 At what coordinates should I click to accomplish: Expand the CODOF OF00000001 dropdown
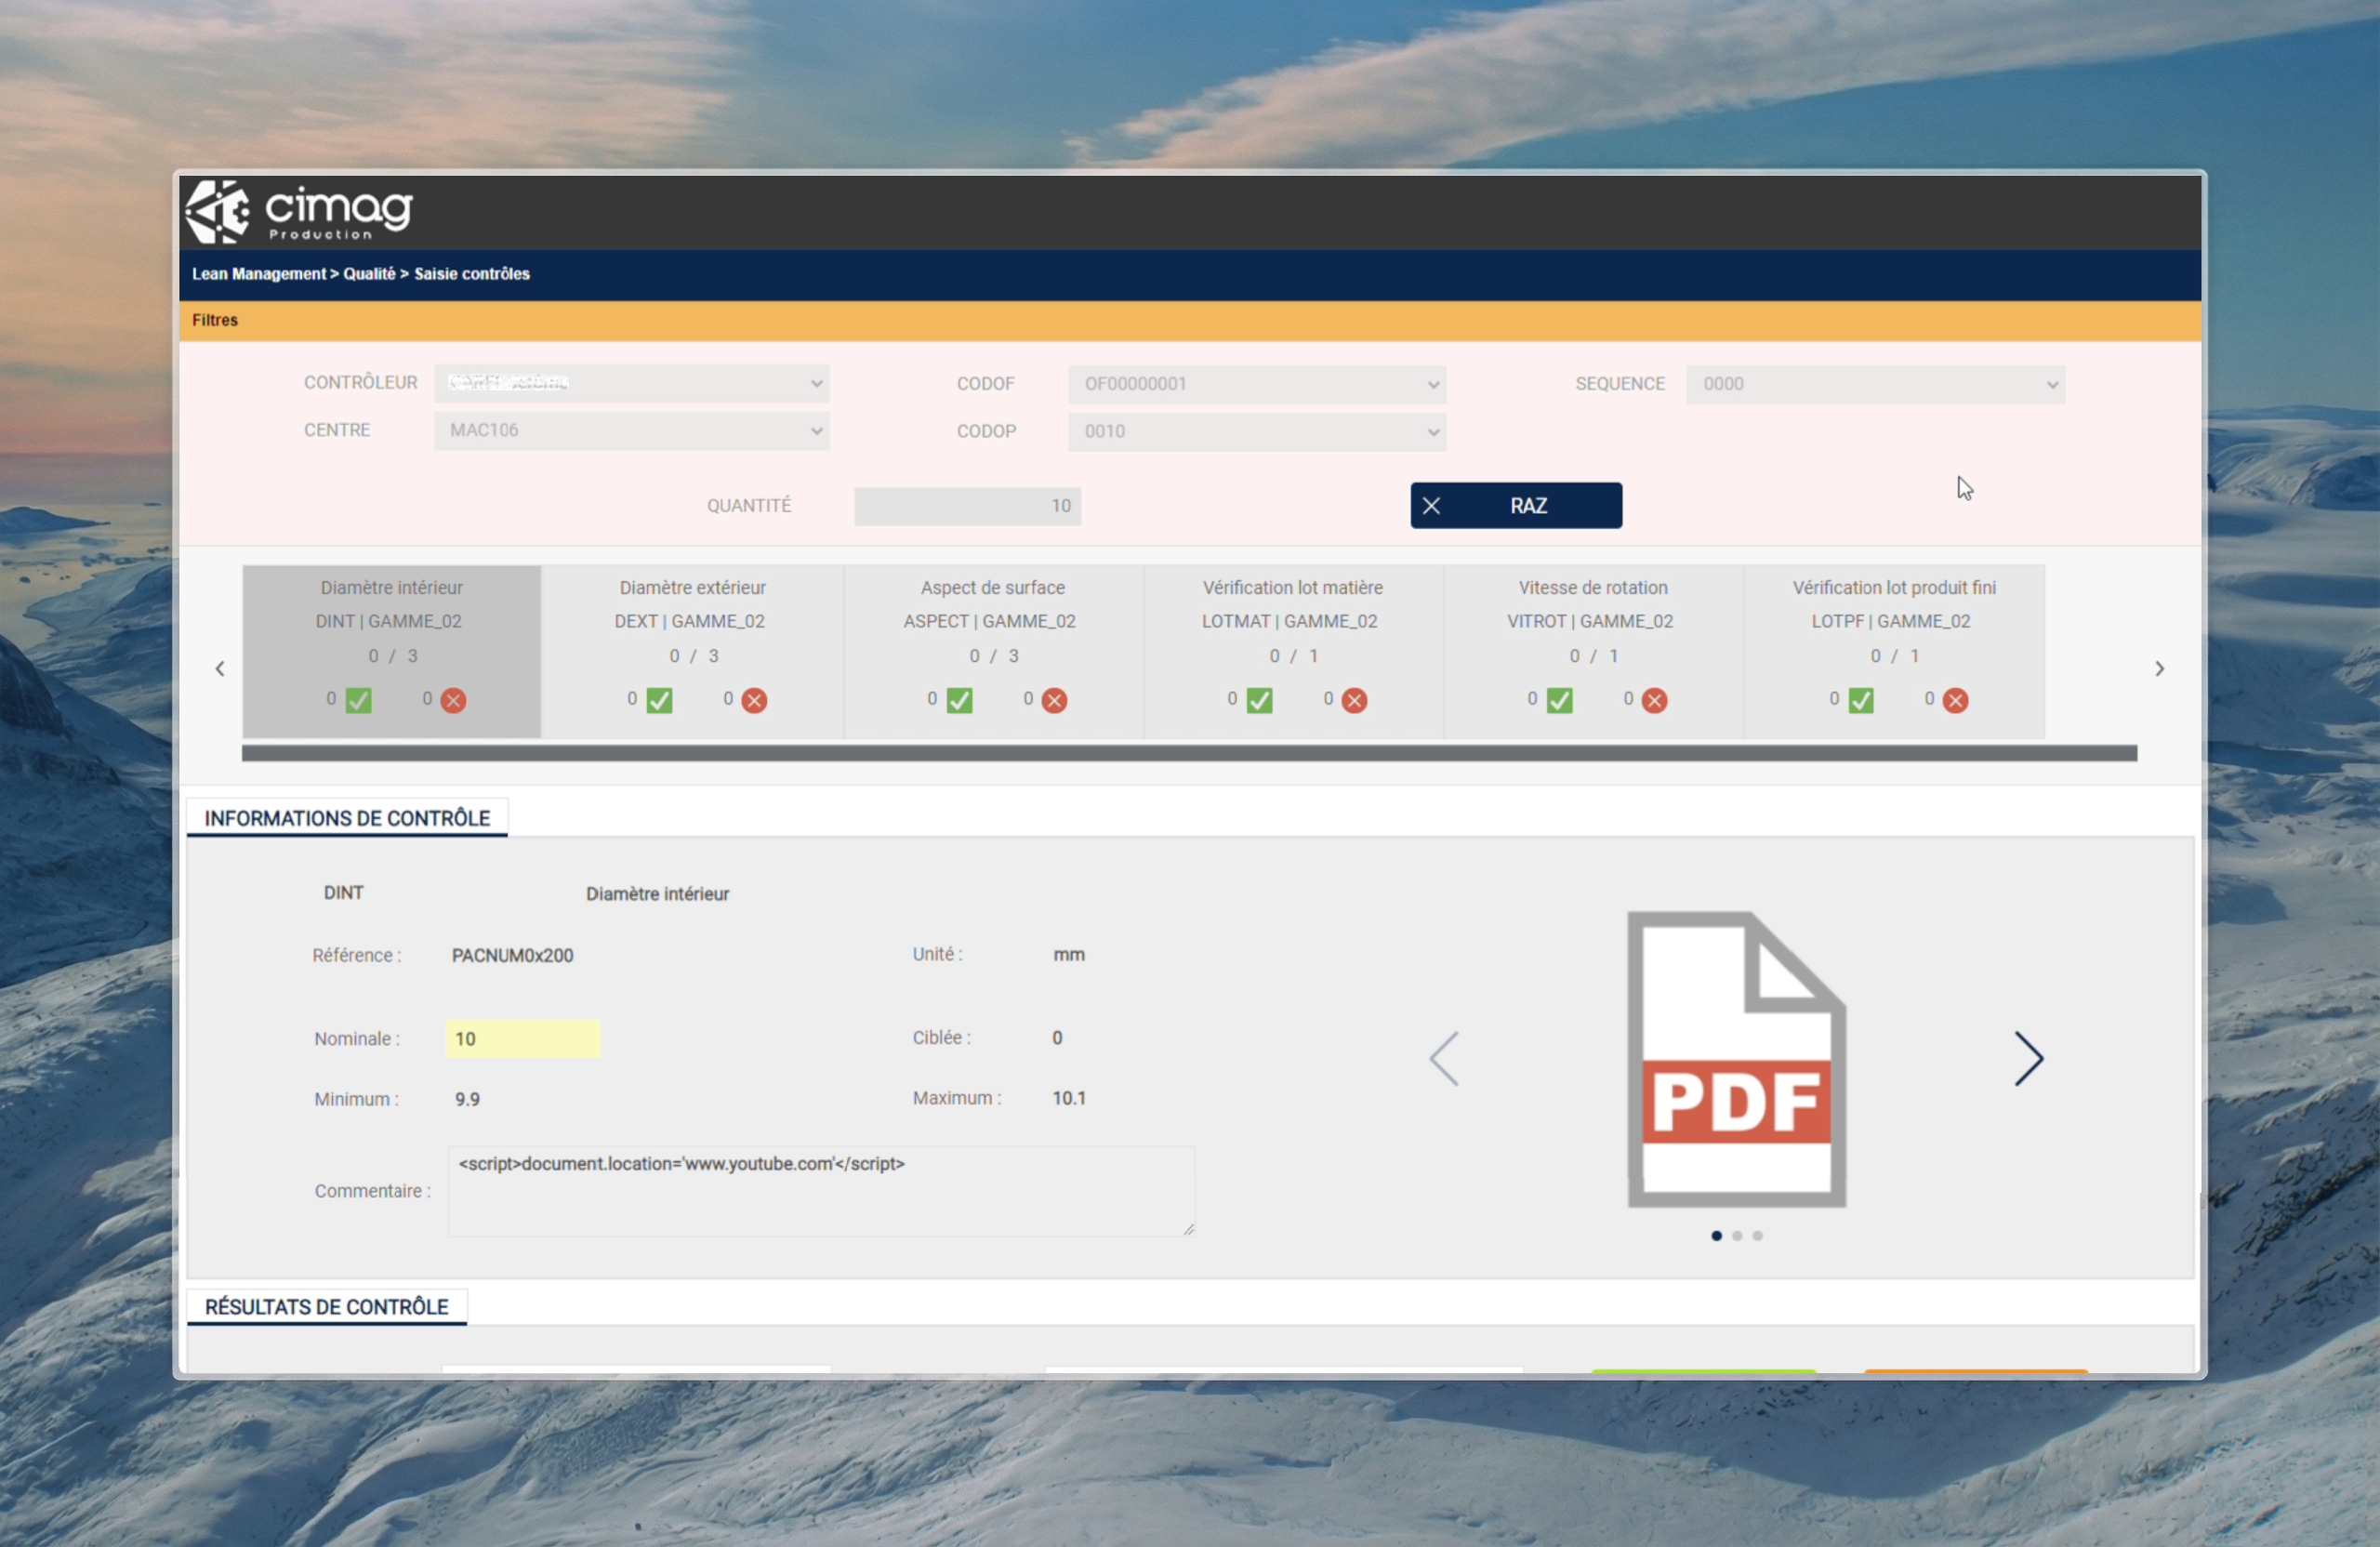pyautogui.click(x=1257, y=385)
